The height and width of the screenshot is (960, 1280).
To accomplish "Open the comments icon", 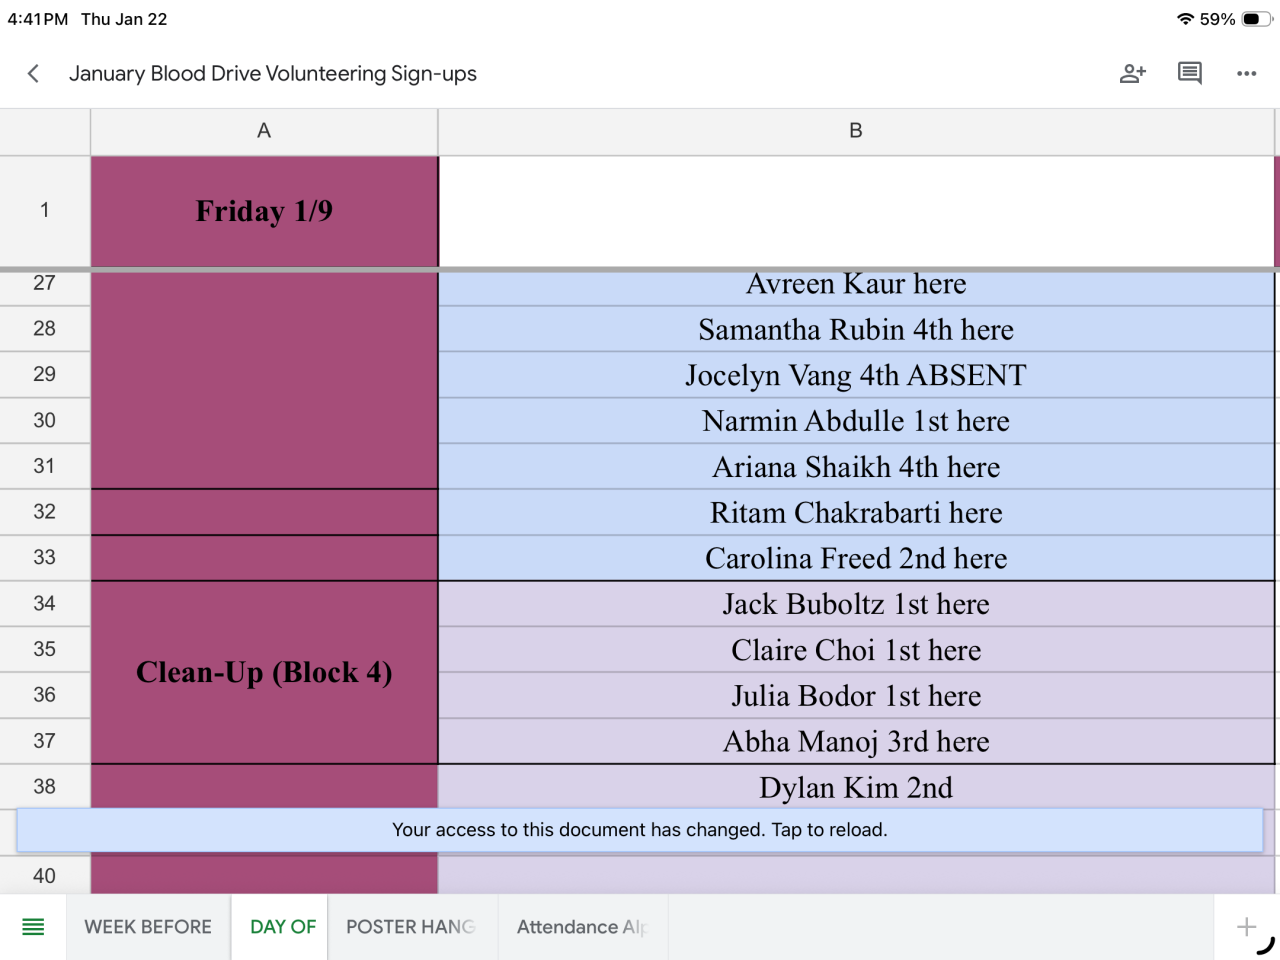I will pyautogui.click(x=1189, y=73).
